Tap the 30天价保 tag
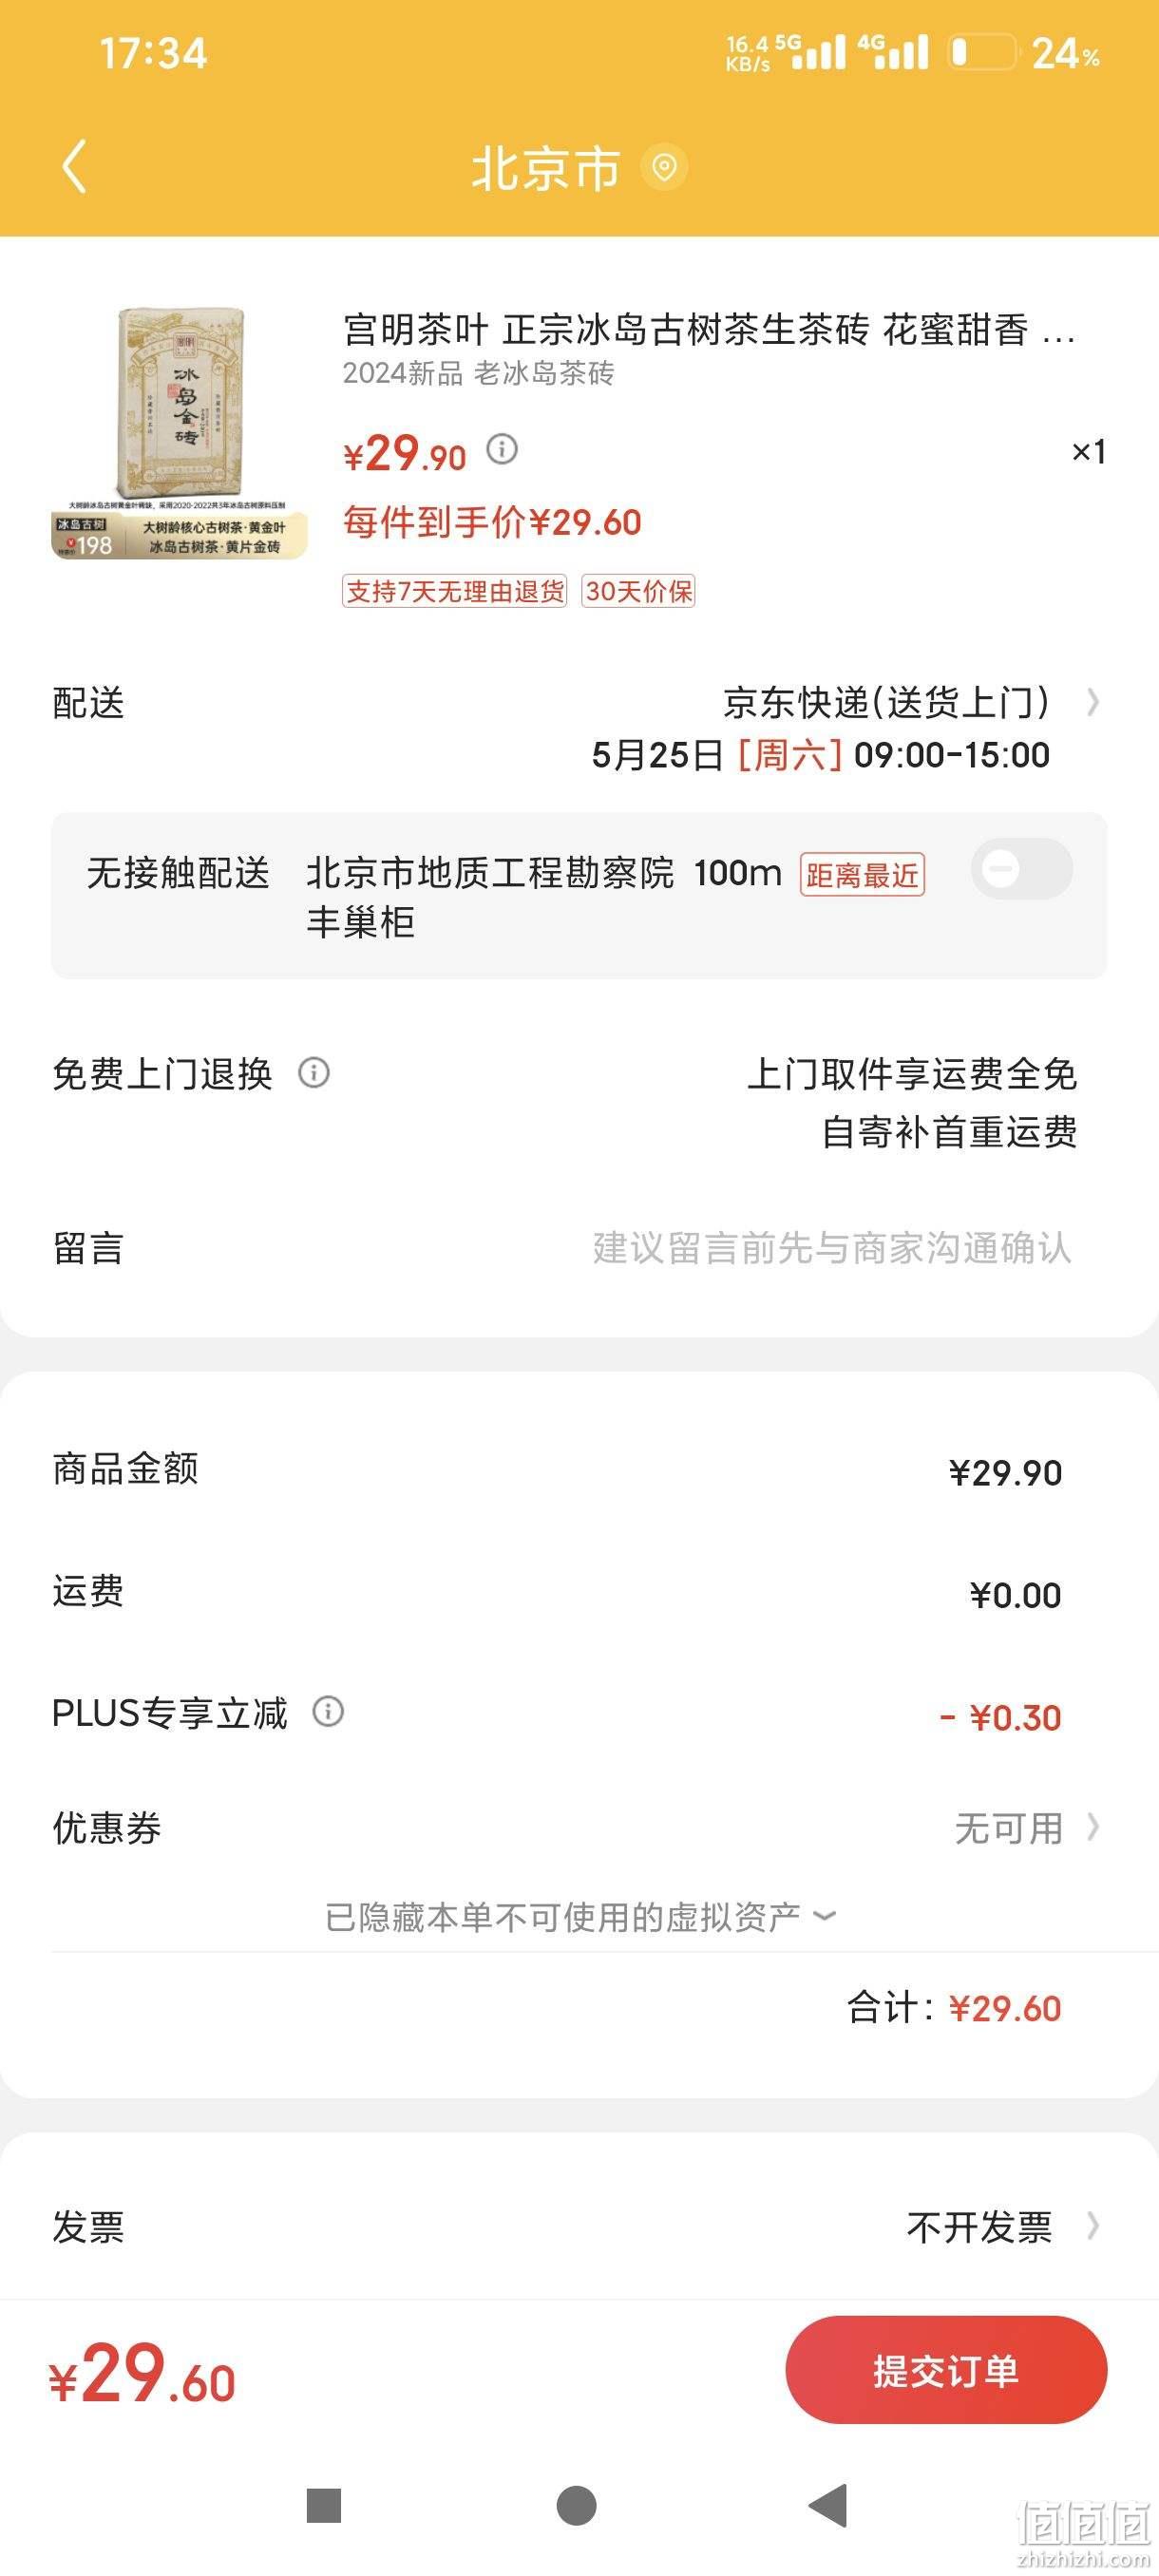The width and height of the screenshot is (1159, 2576). (x=638, y=591)
